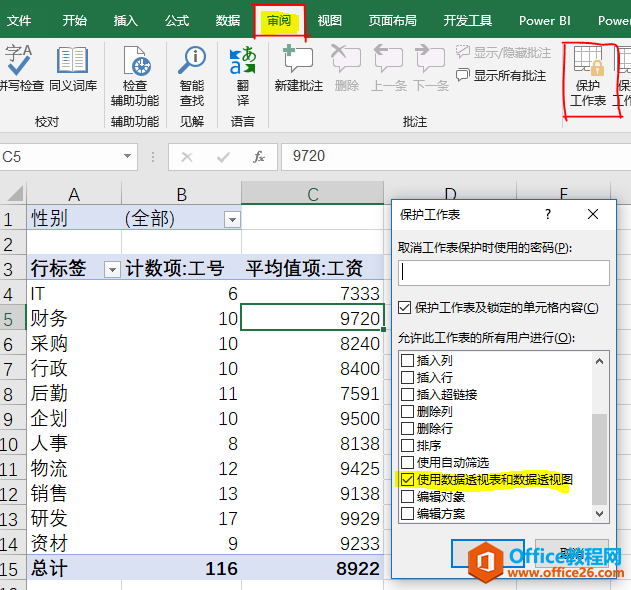Select the 研发 row label cell
The width and height of the screenshot is (631, 590).
click(x=74, y=518)
